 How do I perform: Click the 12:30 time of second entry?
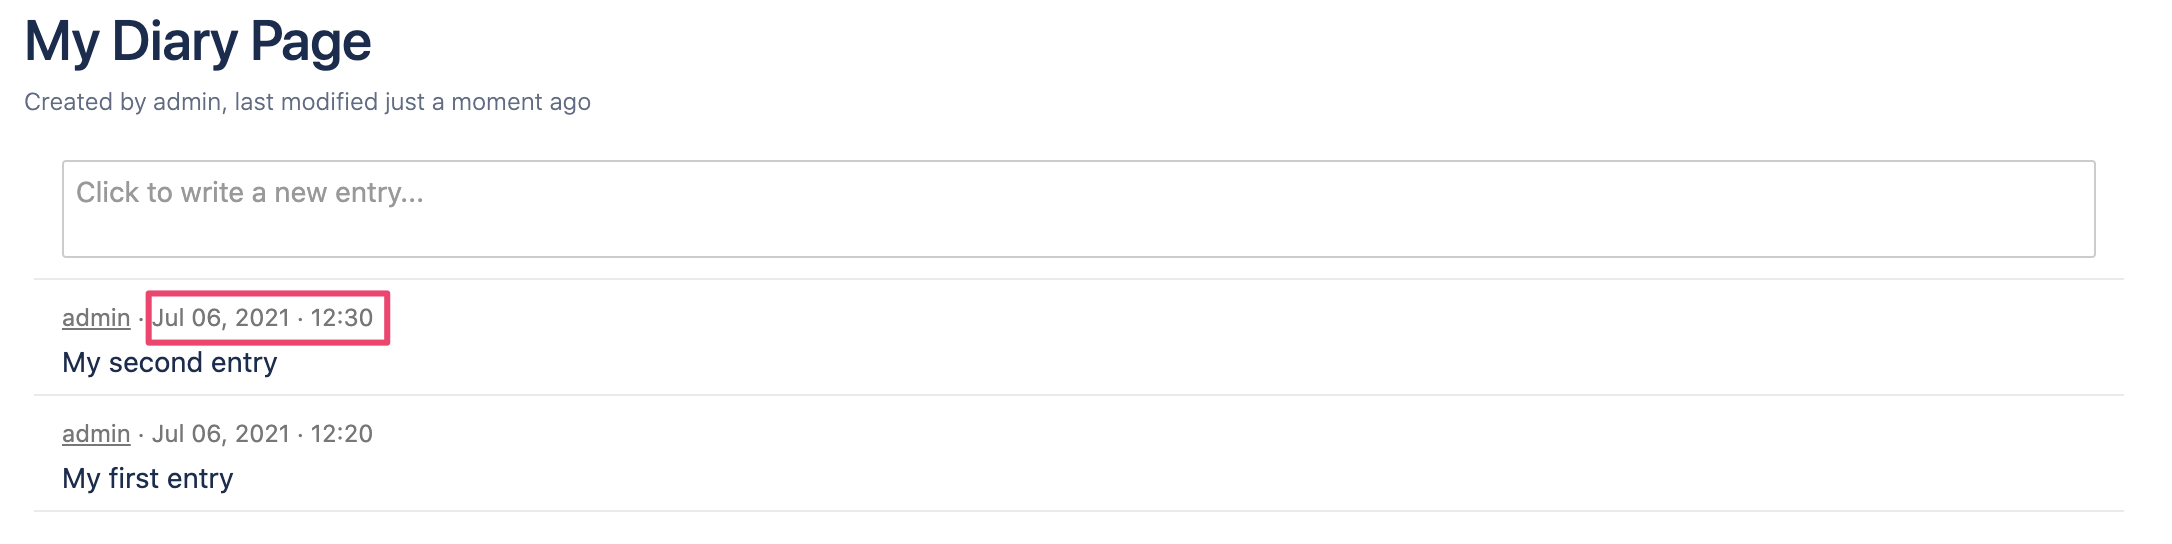342,318
